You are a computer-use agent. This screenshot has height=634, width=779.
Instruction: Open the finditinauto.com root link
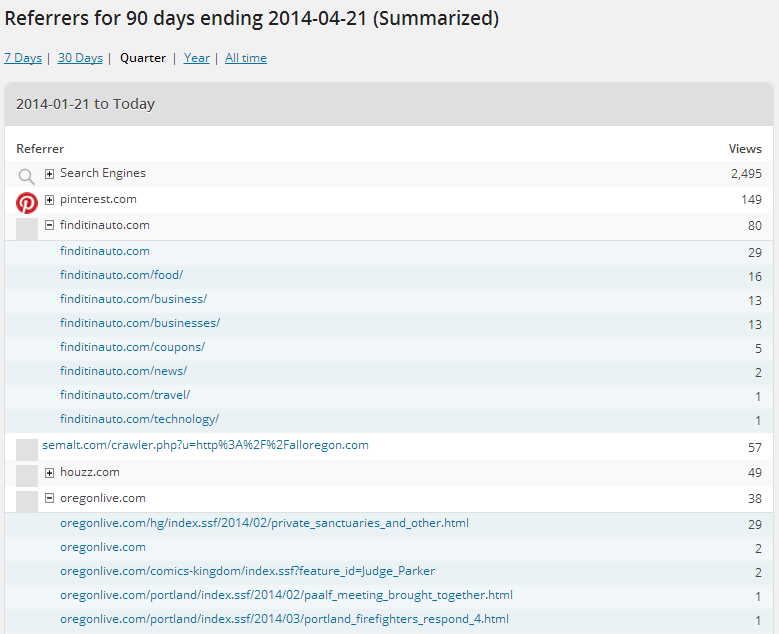tap(105, 251)
